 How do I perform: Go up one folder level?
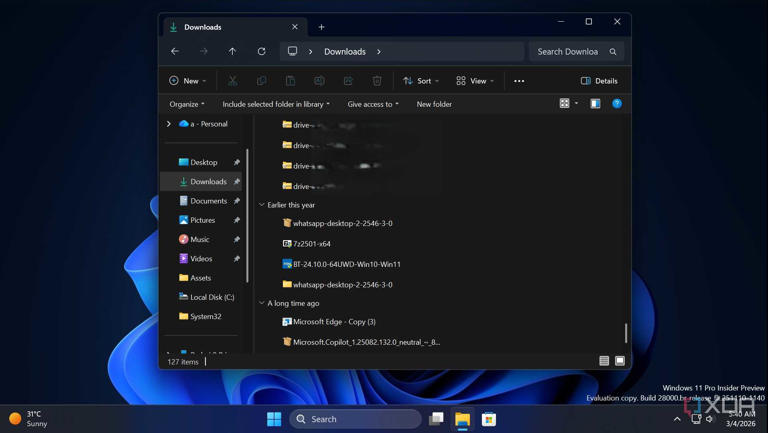(232, 51)
